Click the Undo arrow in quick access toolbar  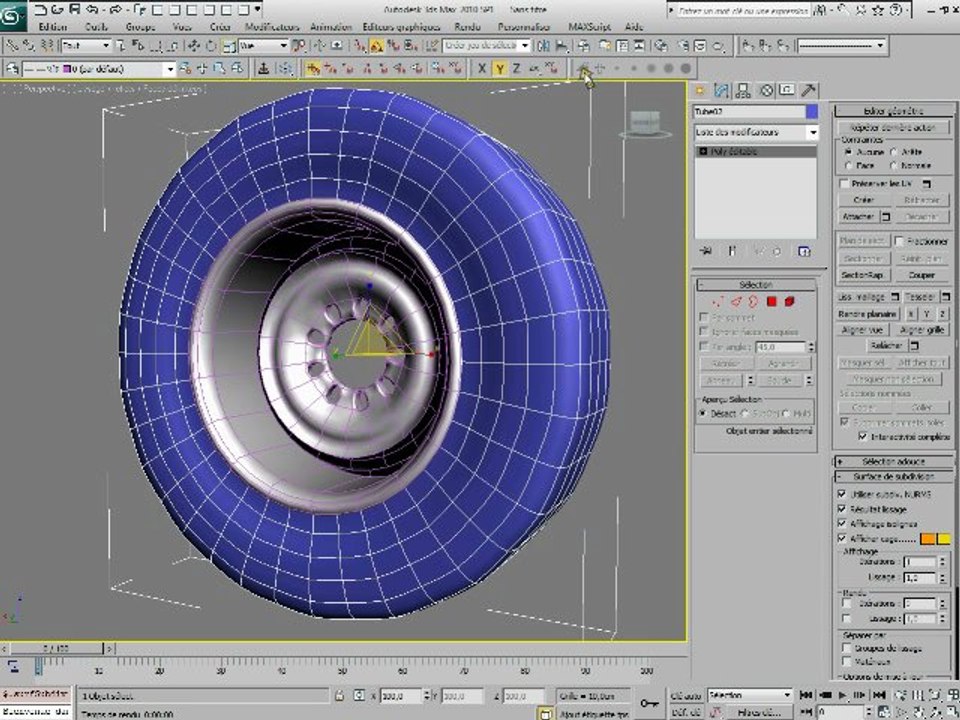click(x=92, y=9)
